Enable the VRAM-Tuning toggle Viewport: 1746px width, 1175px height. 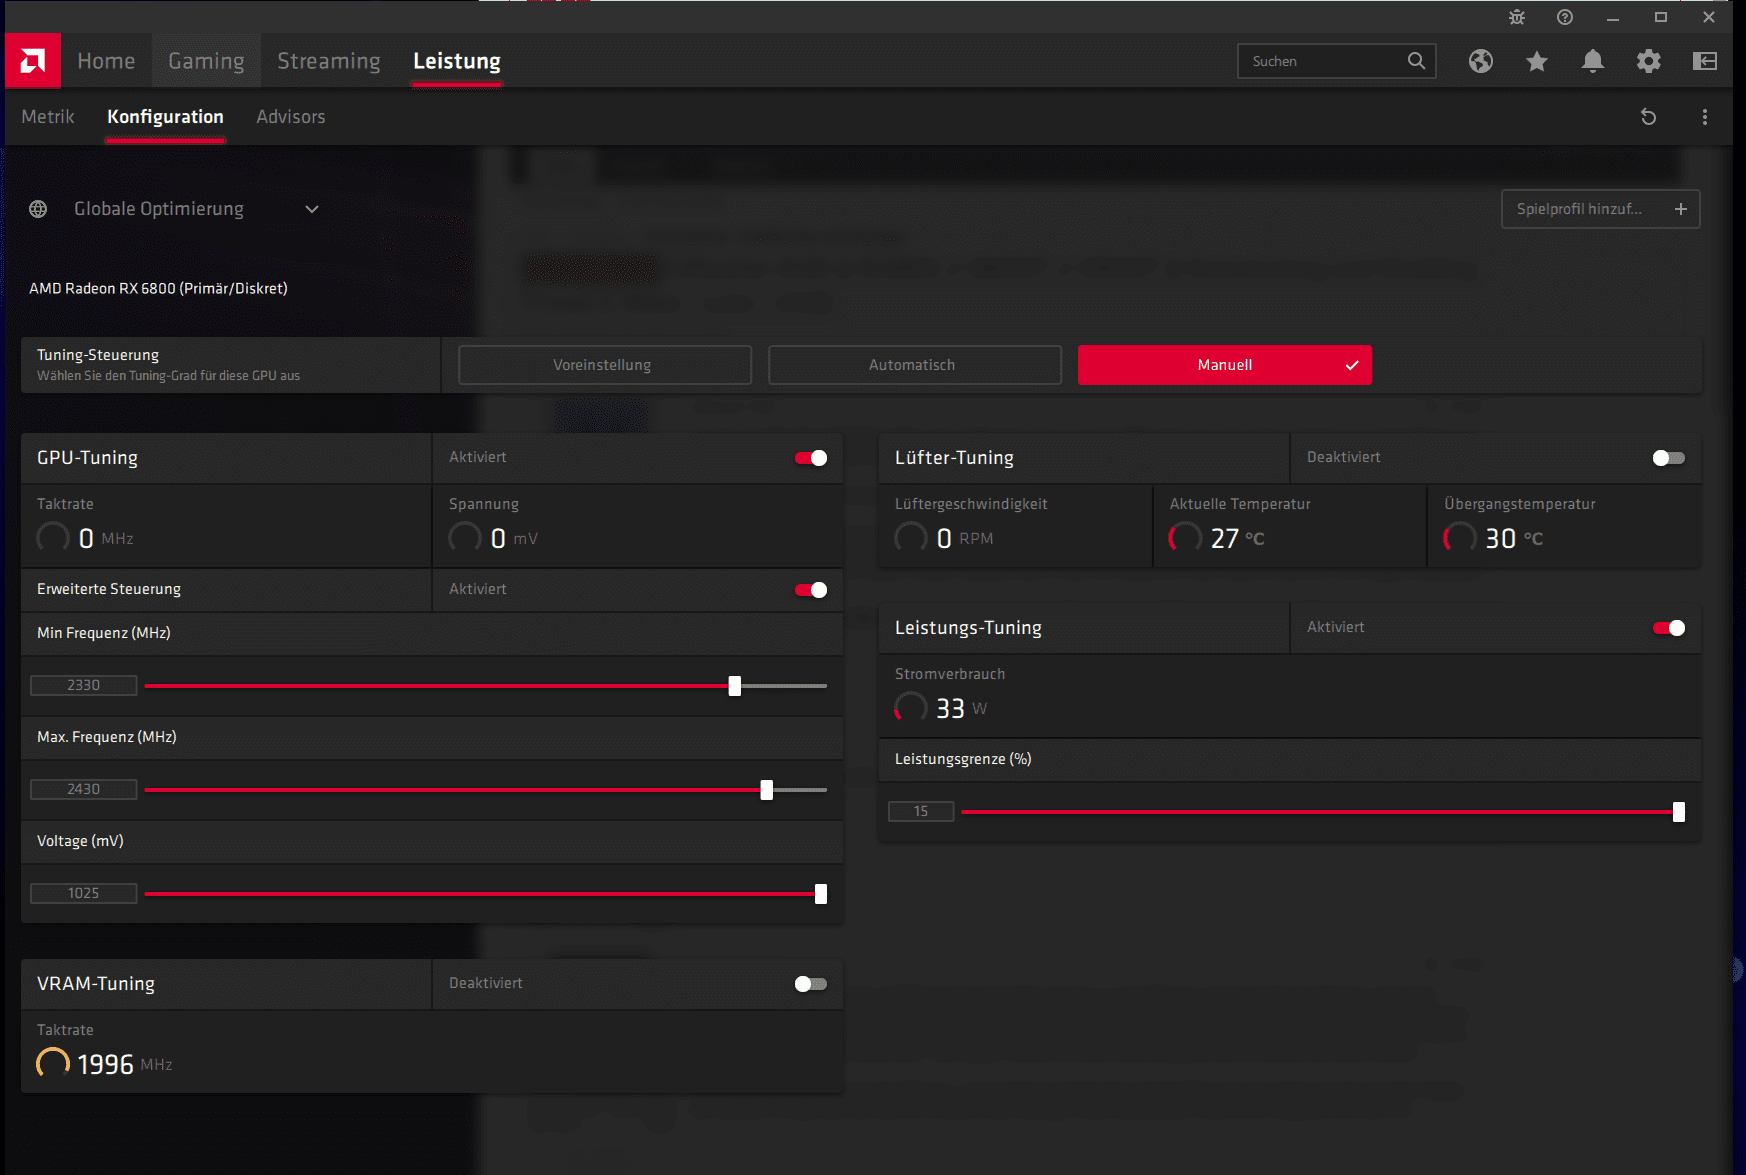pos(811,984)
